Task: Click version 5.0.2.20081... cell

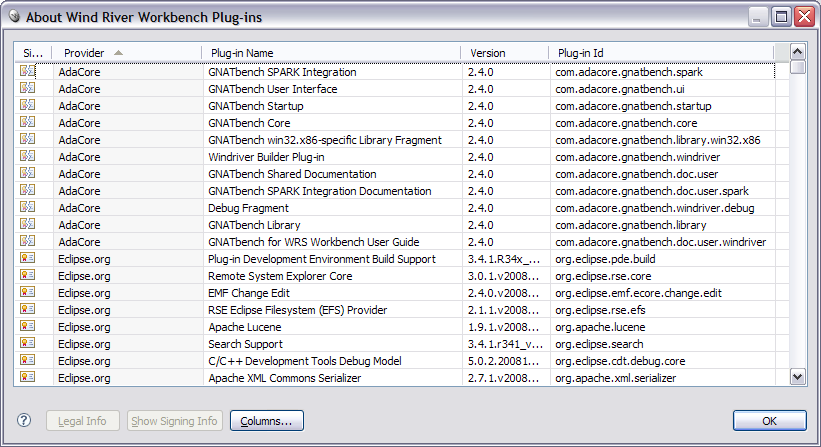Action: 503,361
